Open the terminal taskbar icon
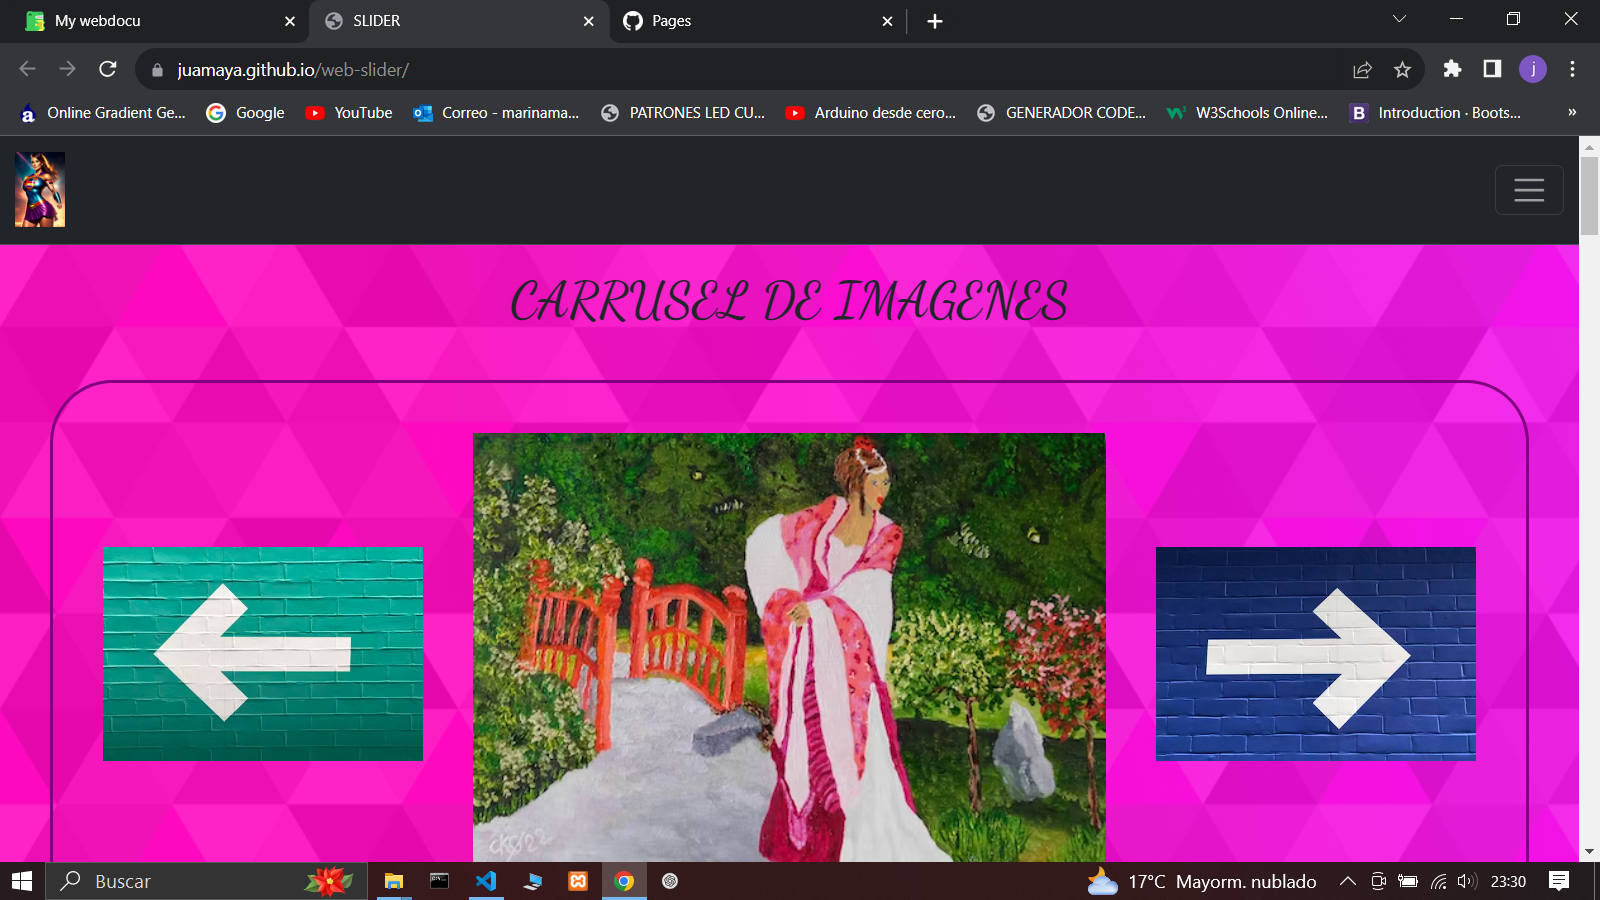This screenshot has height=900, width=1600. 439,881
